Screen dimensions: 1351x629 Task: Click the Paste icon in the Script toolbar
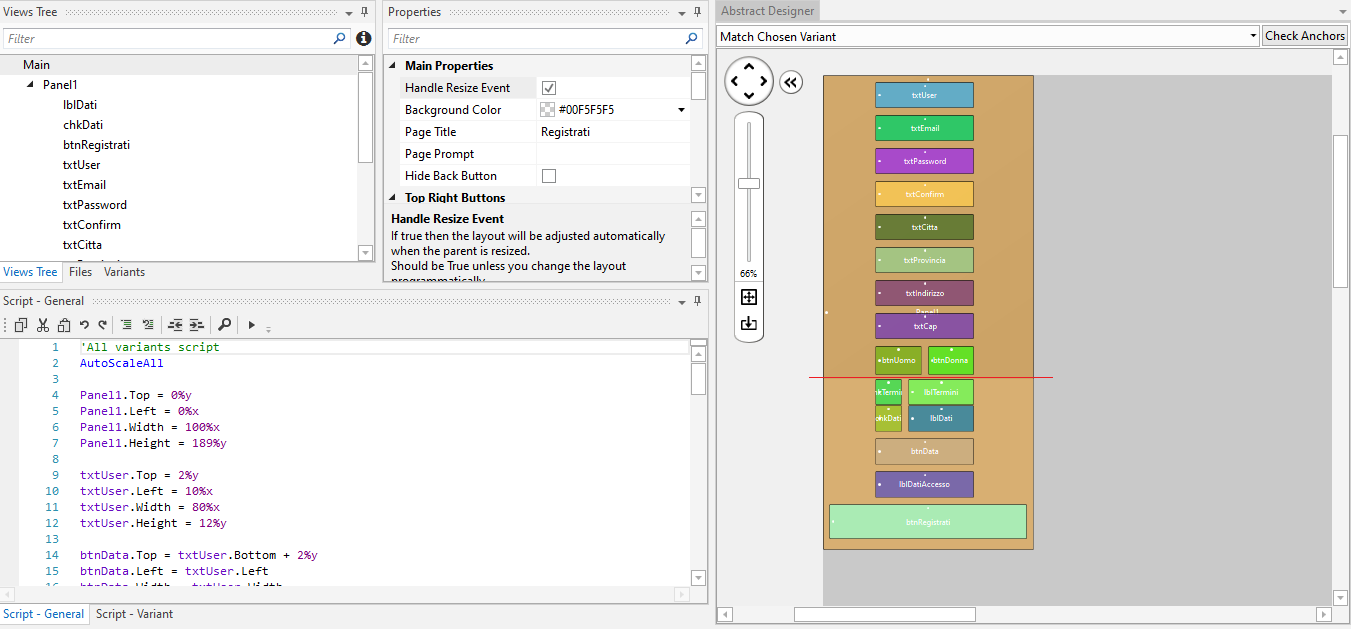point(64,325)
